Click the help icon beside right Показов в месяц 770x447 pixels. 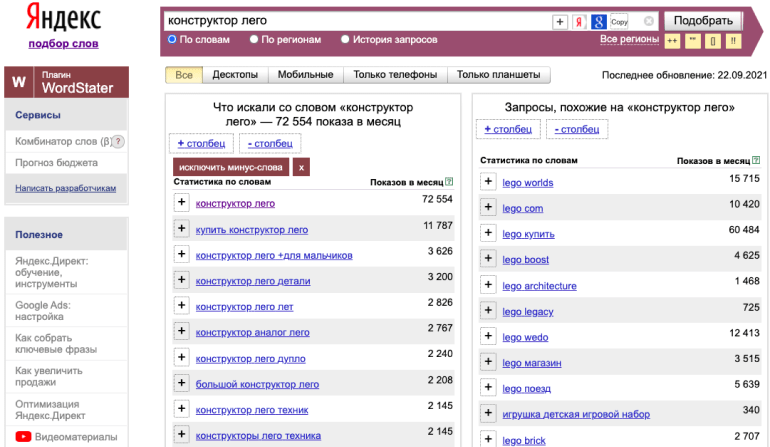point(756,160)
